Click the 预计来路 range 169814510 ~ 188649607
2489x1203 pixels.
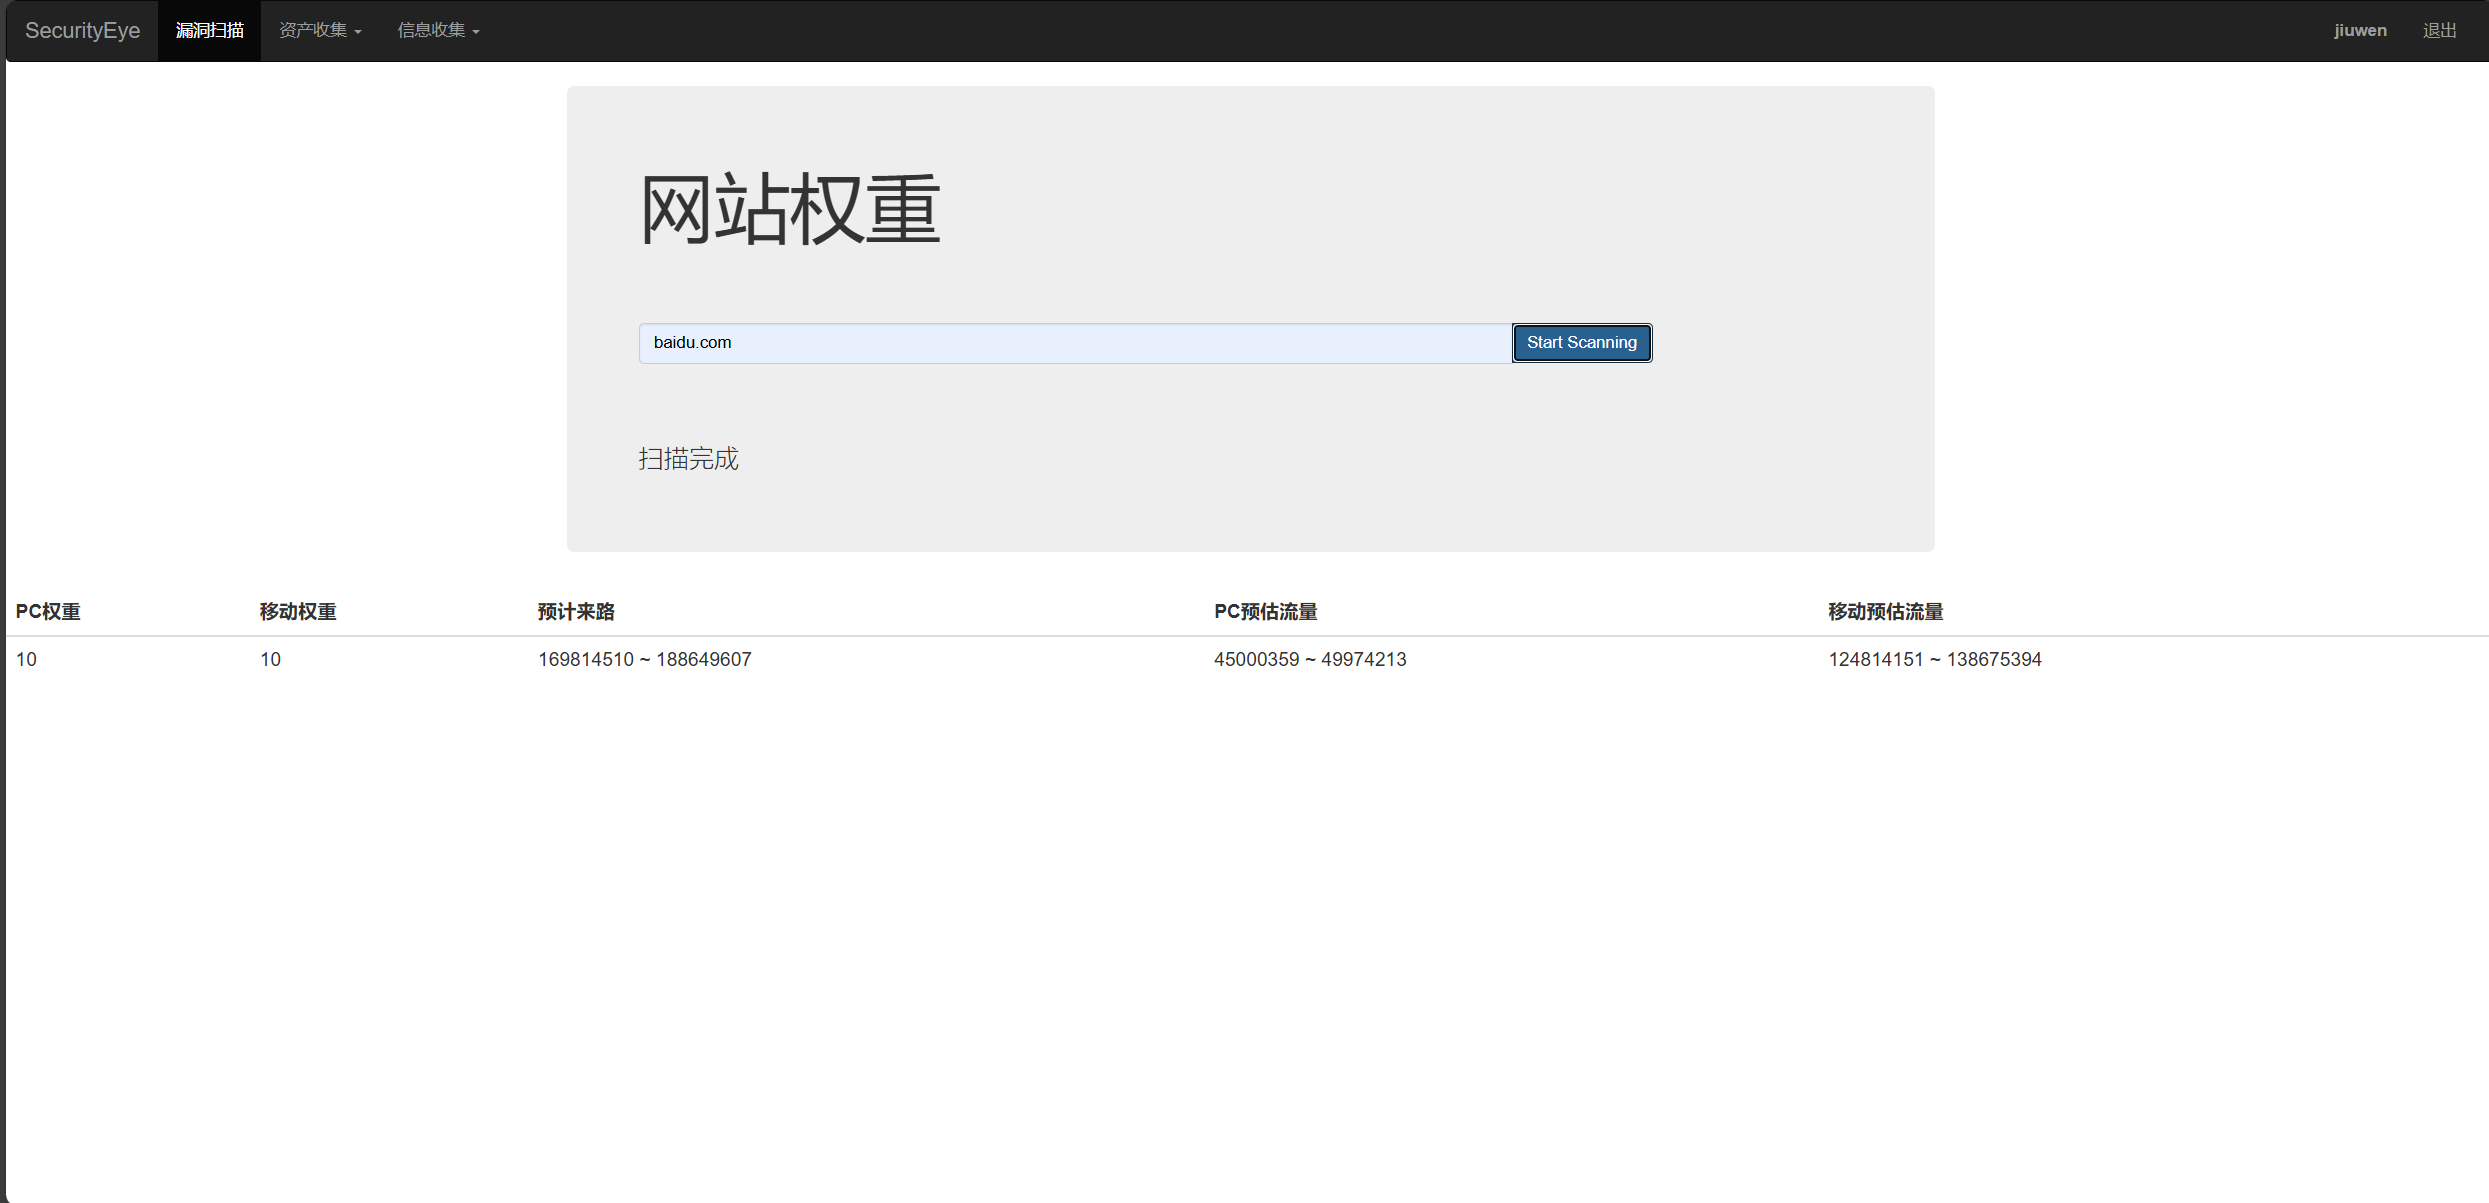[643, 659]
